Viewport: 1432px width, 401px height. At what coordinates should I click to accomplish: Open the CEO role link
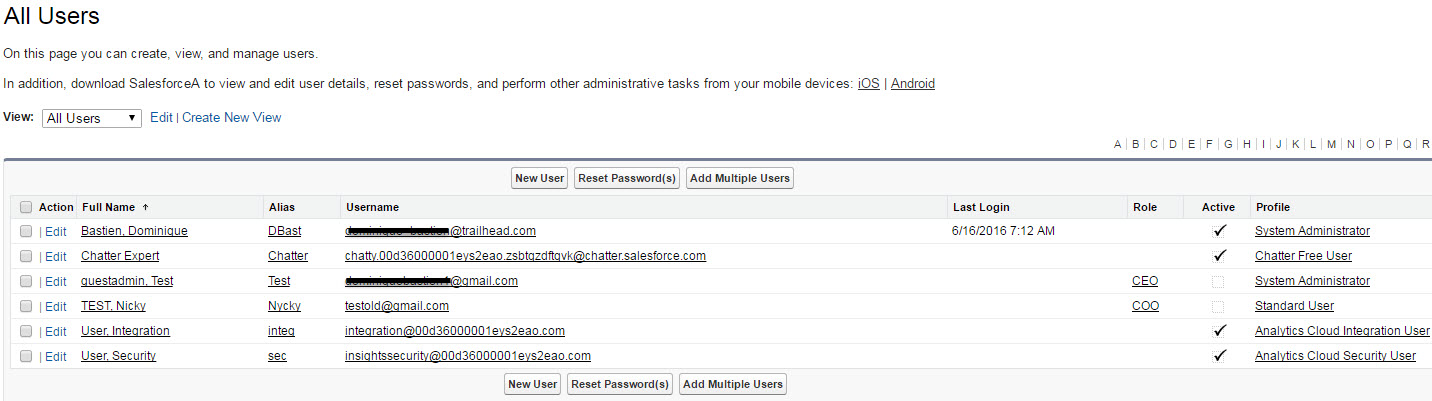click(1145, 281)
